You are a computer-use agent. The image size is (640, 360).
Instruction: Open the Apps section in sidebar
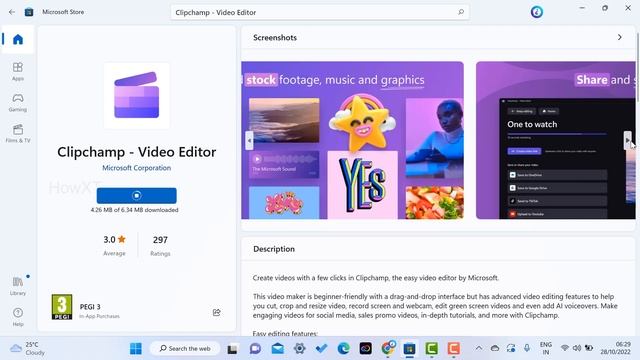coord(18,71)
